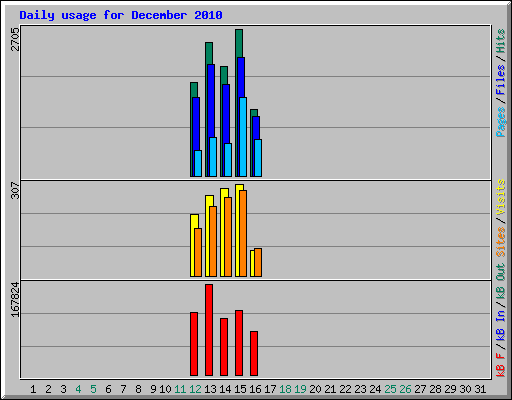Click the 'Visits' legend label

[x=500, y=197]
